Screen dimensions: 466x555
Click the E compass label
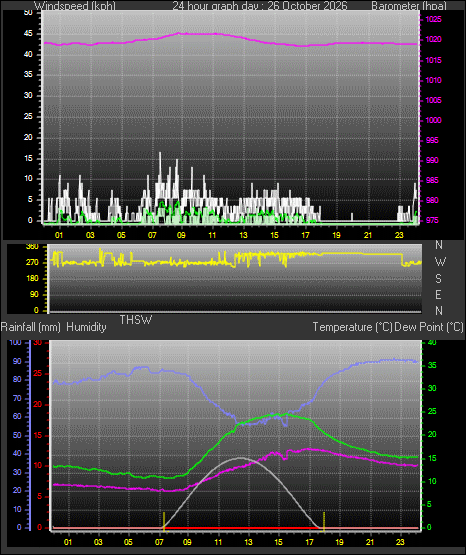439,294
